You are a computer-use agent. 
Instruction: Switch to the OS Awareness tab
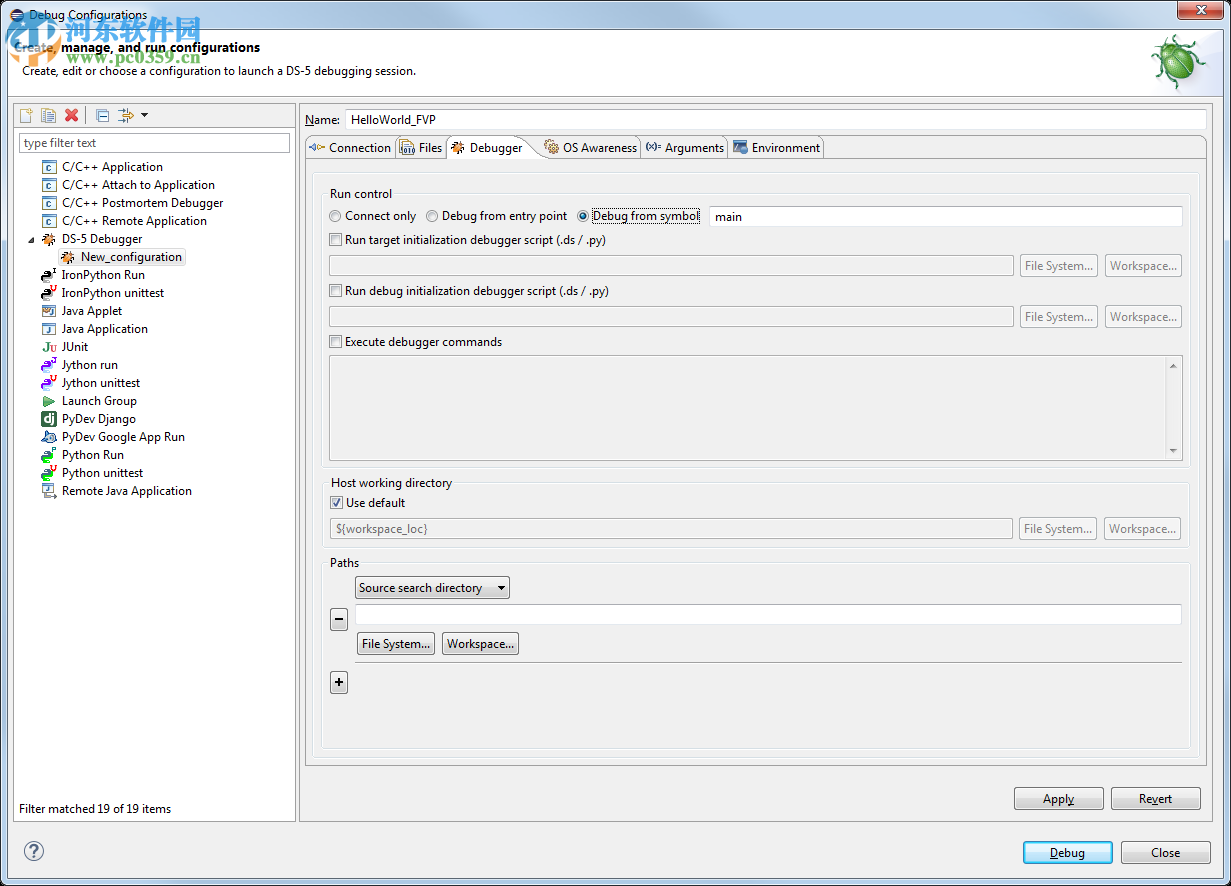click(x=590, y=148)
